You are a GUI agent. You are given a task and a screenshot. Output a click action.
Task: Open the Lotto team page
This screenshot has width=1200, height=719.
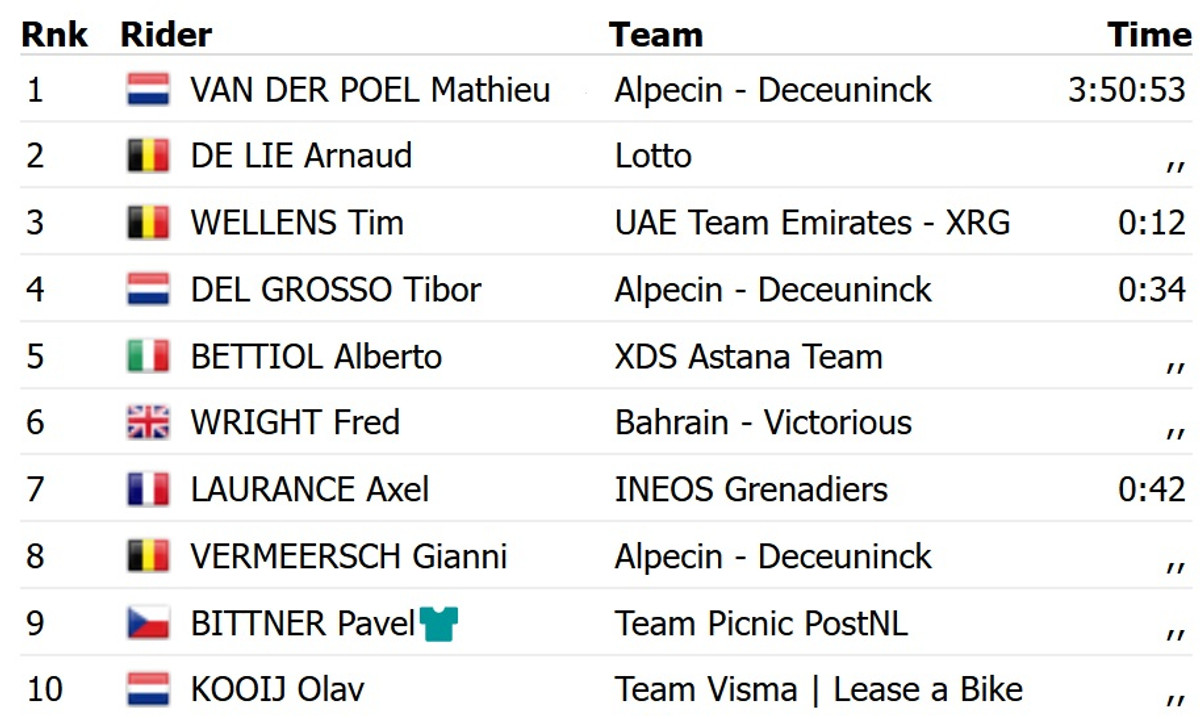click(653, 156)
